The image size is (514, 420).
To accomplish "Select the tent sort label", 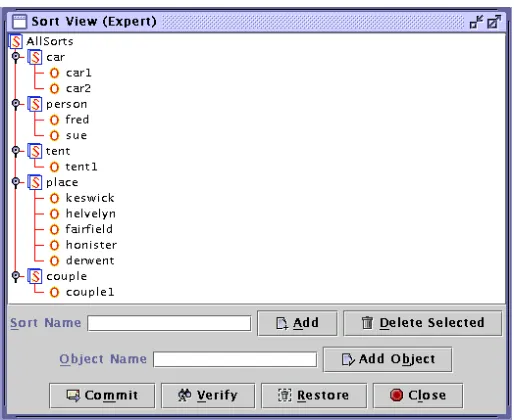I will click(58, 151).
